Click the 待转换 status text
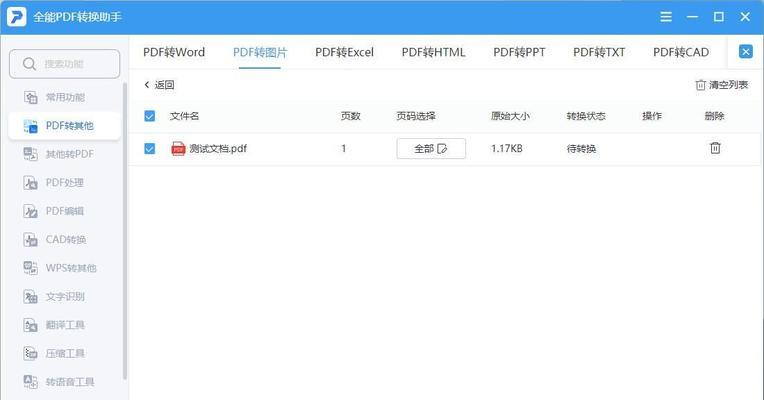764x400 pixels. pyautogui.click(x=581, y=149)
